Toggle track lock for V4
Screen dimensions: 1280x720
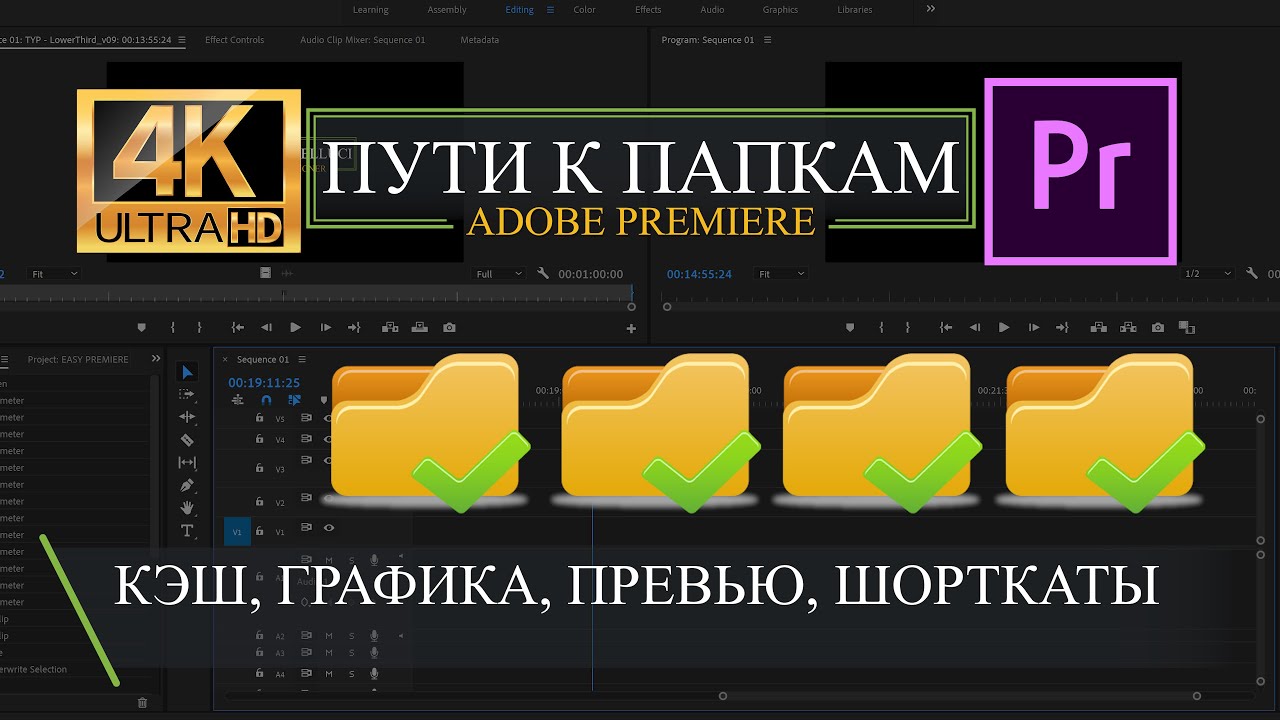click(x=260, y=440)
